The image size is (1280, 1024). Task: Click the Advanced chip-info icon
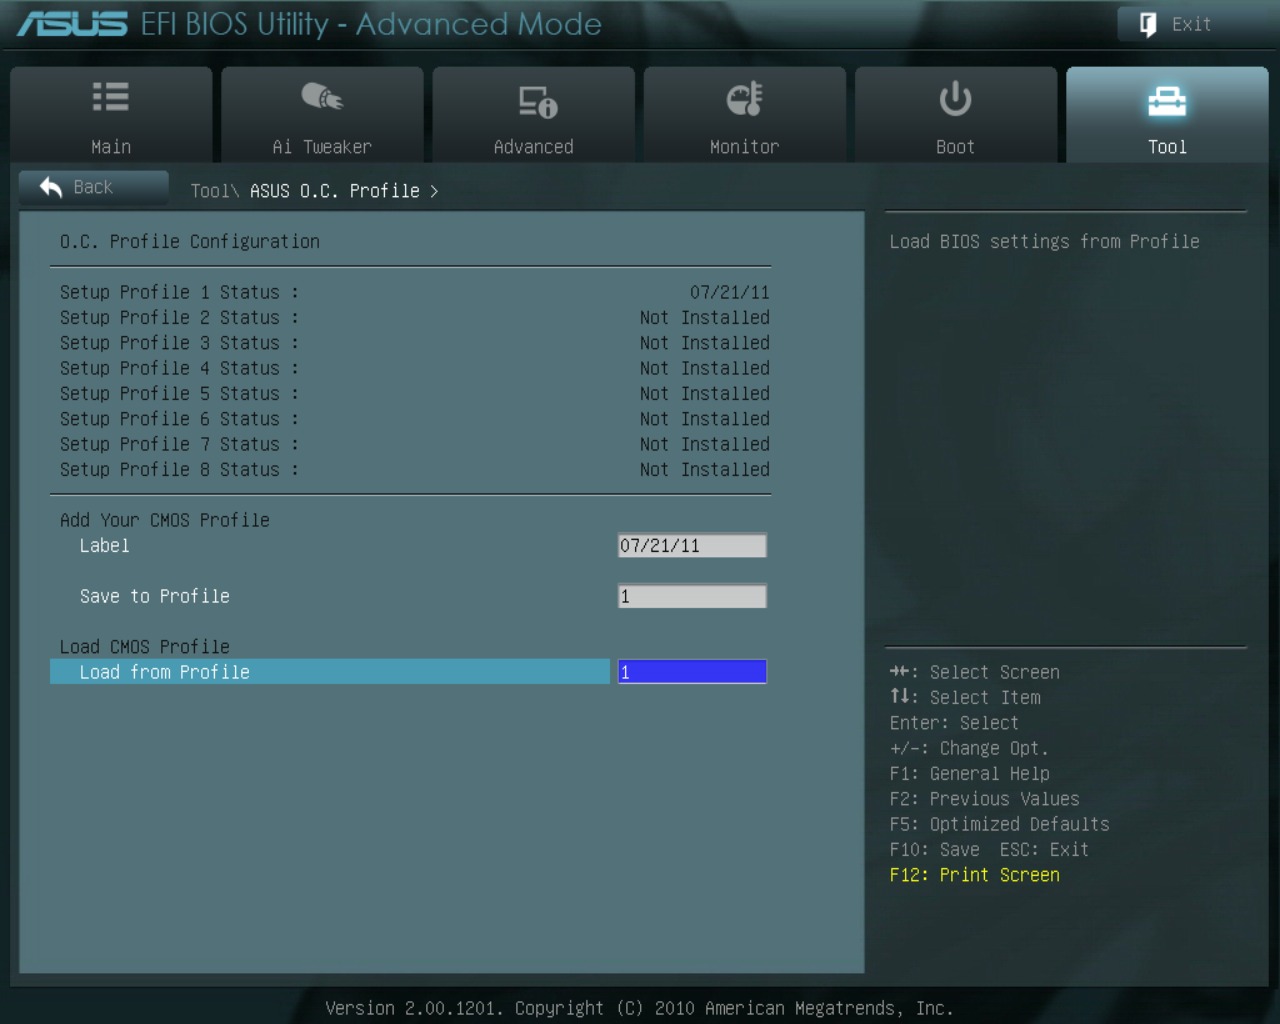537,100
